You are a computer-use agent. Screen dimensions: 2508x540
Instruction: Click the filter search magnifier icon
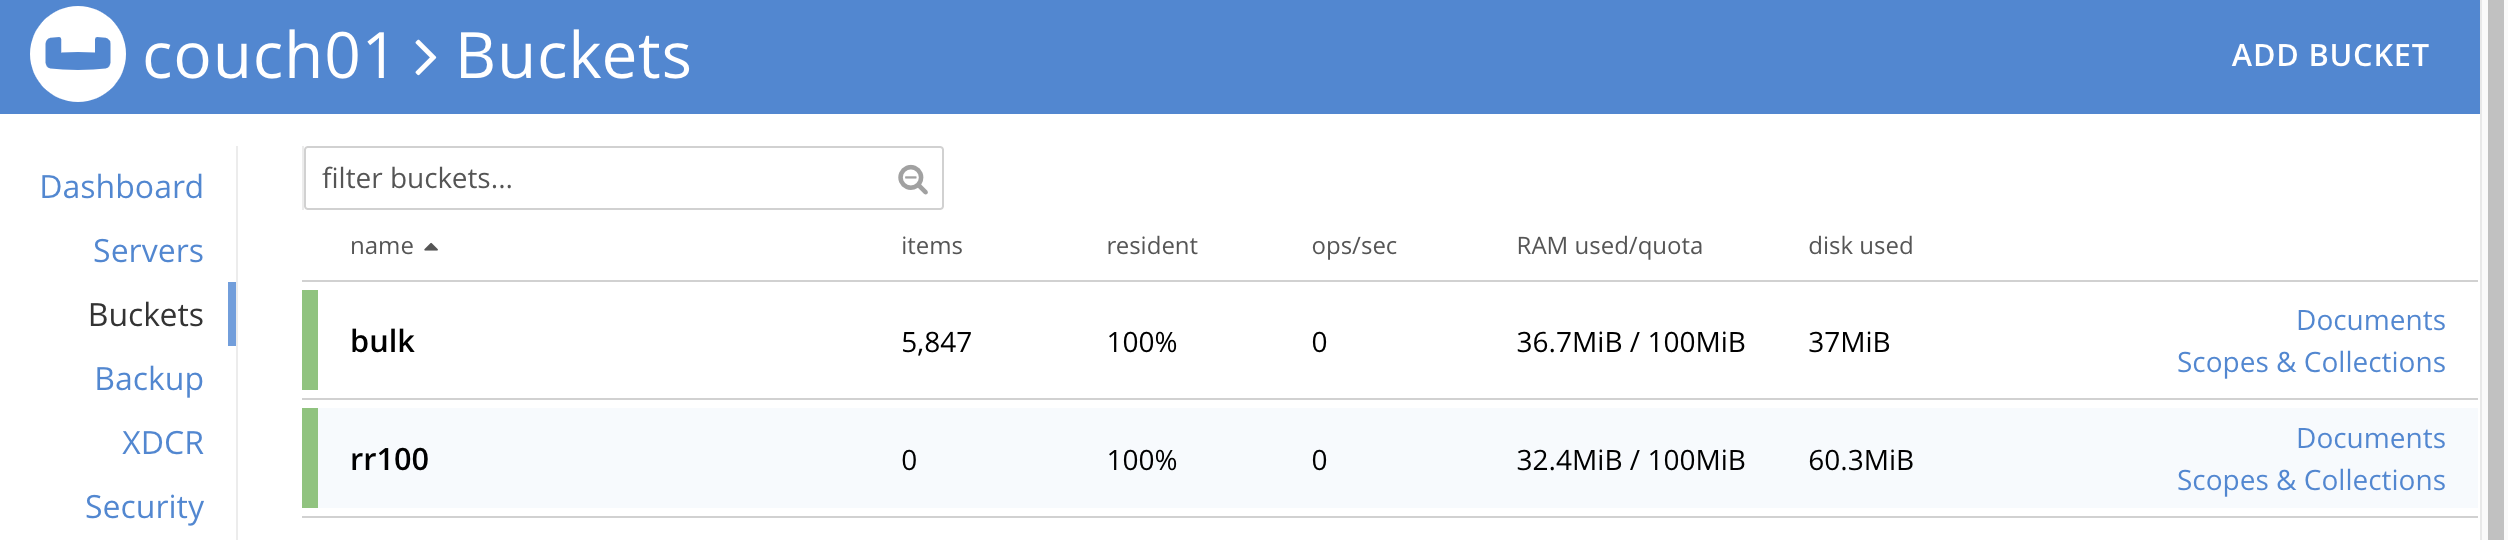pyautogui.click(x=912, y=179)
